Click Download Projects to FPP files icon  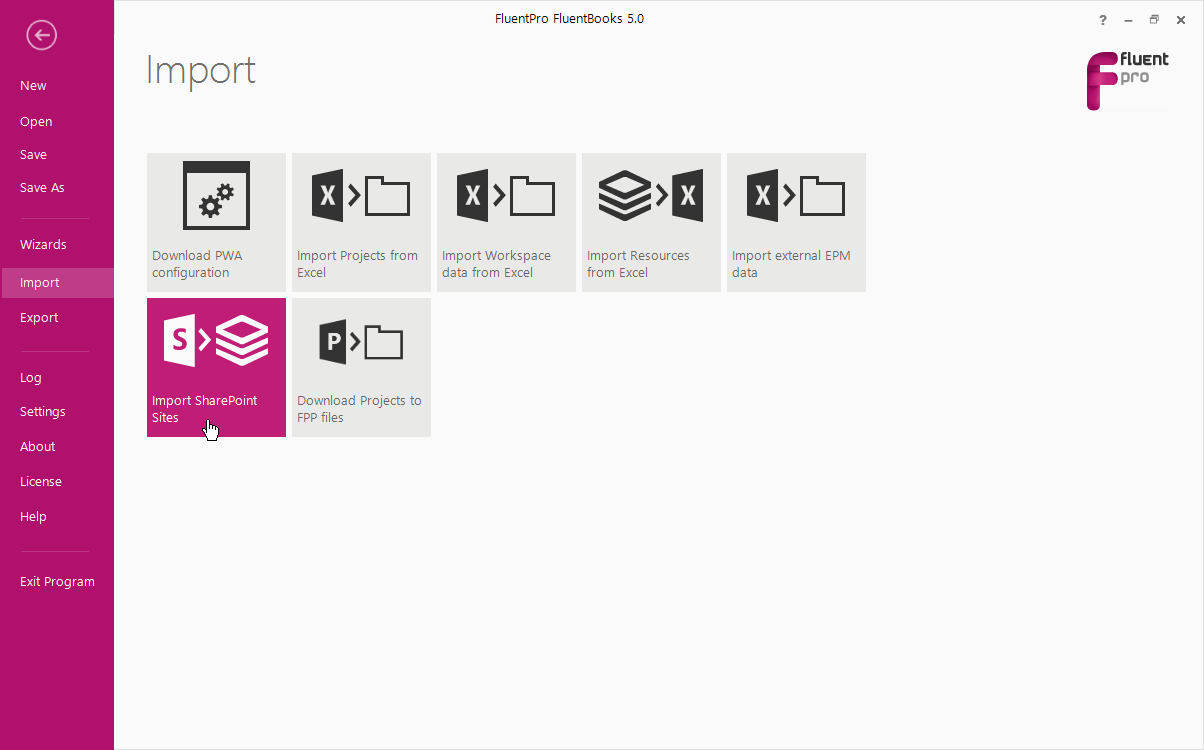pos(361,340)
